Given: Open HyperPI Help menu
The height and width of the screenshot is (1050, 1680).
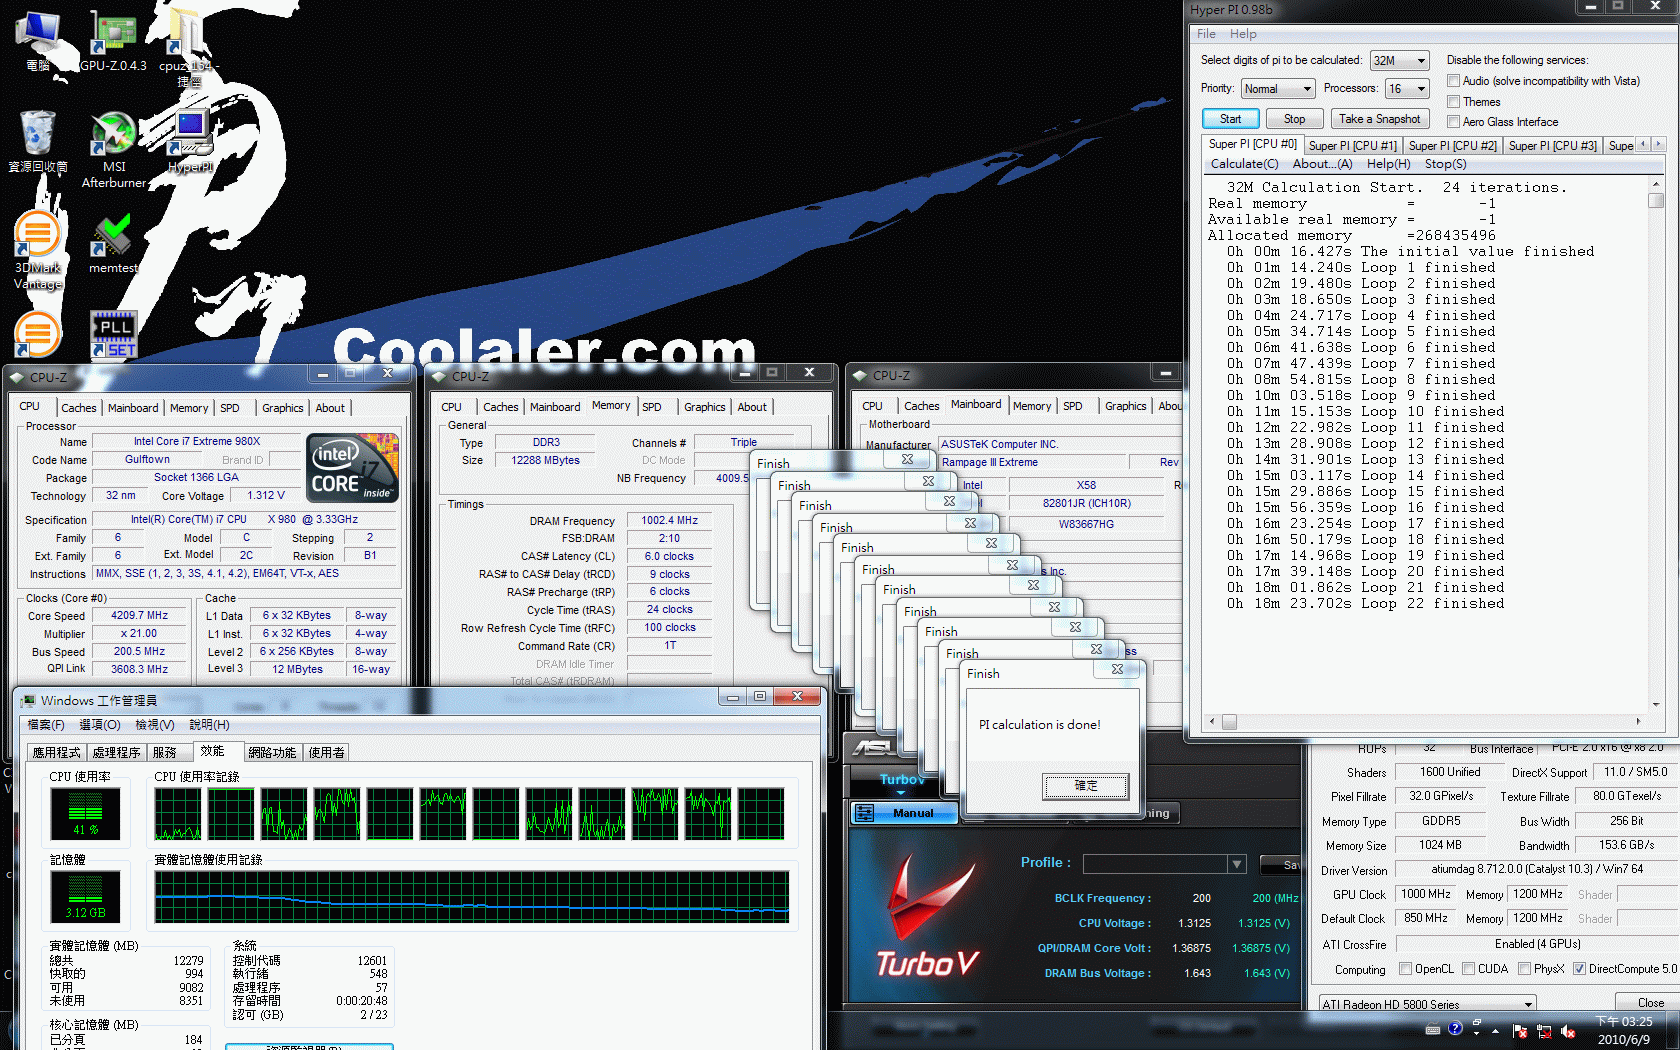Looking at the screenshot, I should coord(1243,34).
